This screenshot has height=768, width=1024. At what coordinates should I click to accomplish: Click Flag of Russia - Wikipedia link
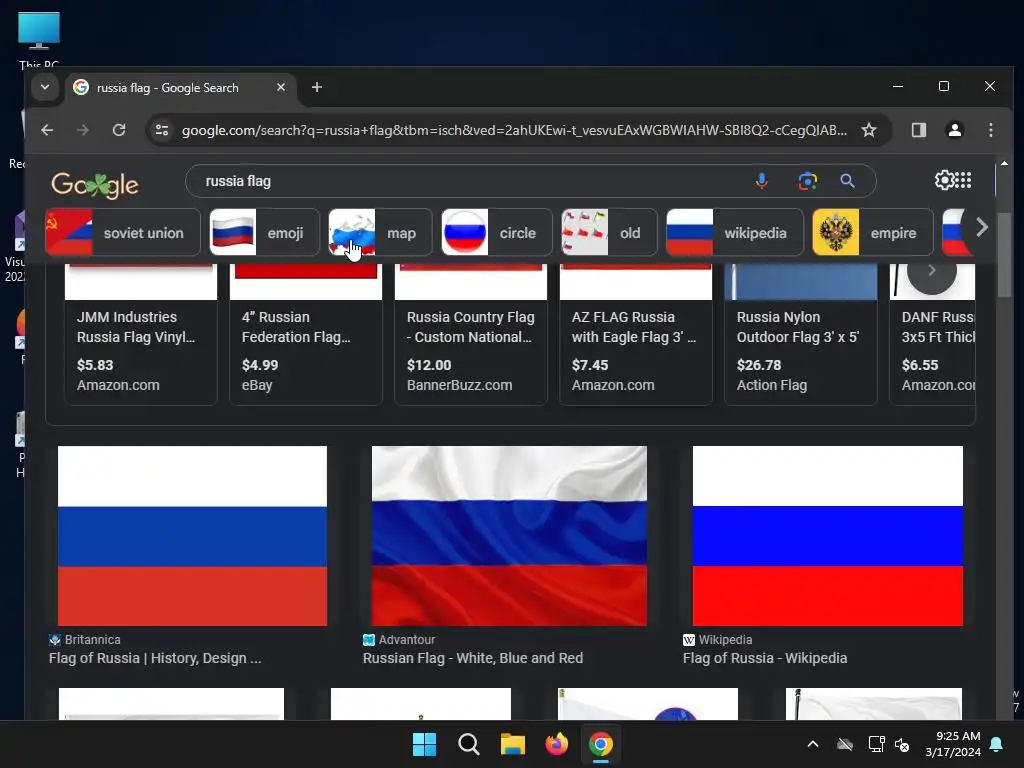click(x=765, y=658)
